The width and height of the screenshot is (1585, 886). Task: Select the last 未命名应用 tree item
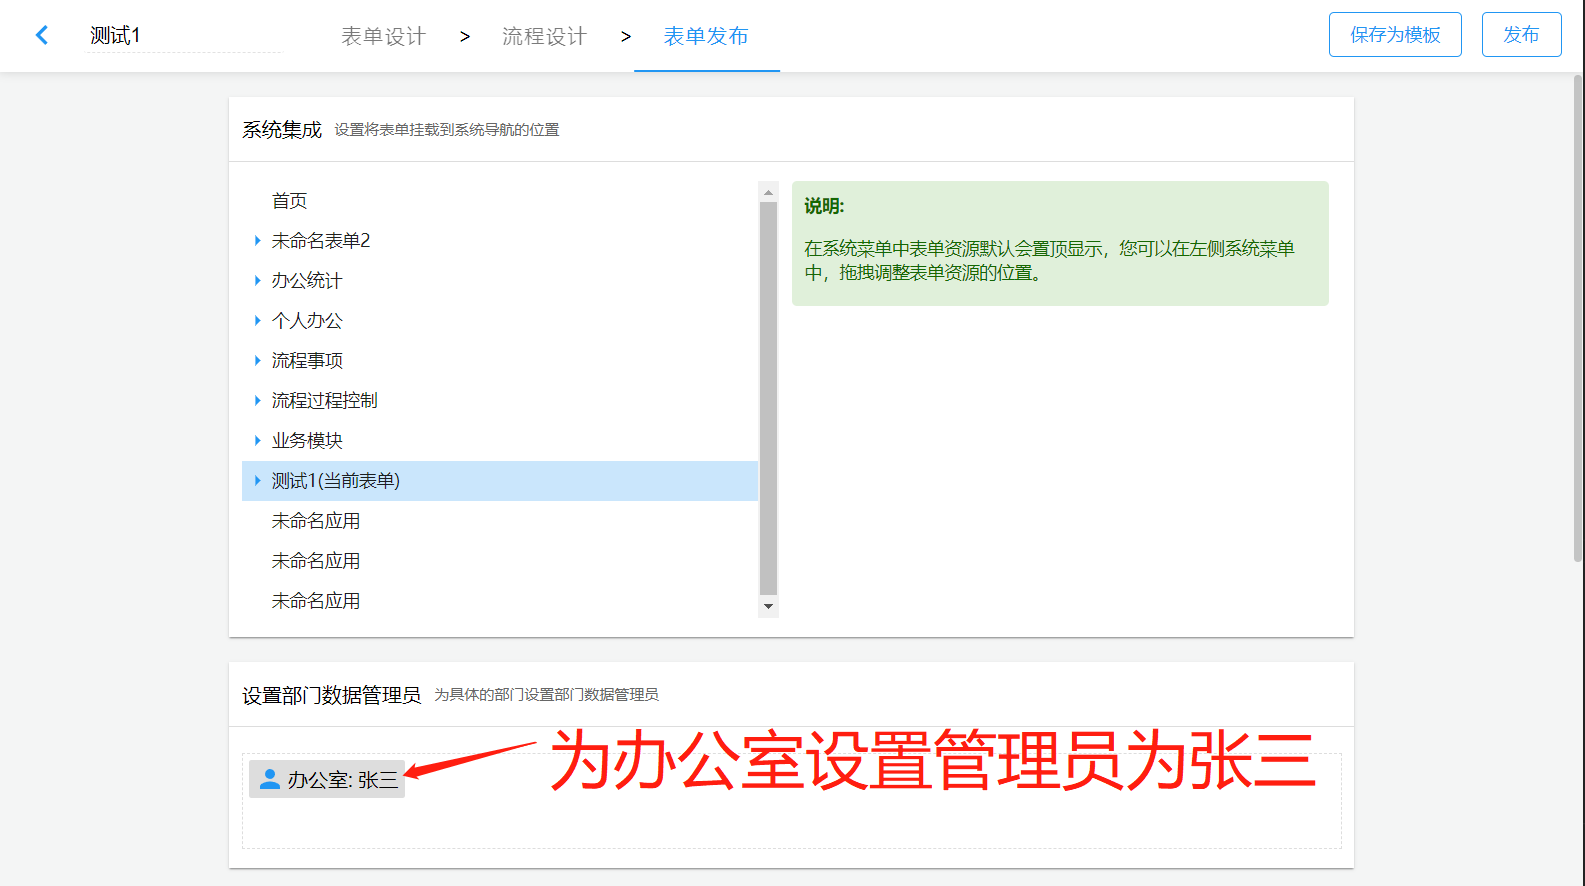point(316,601)
